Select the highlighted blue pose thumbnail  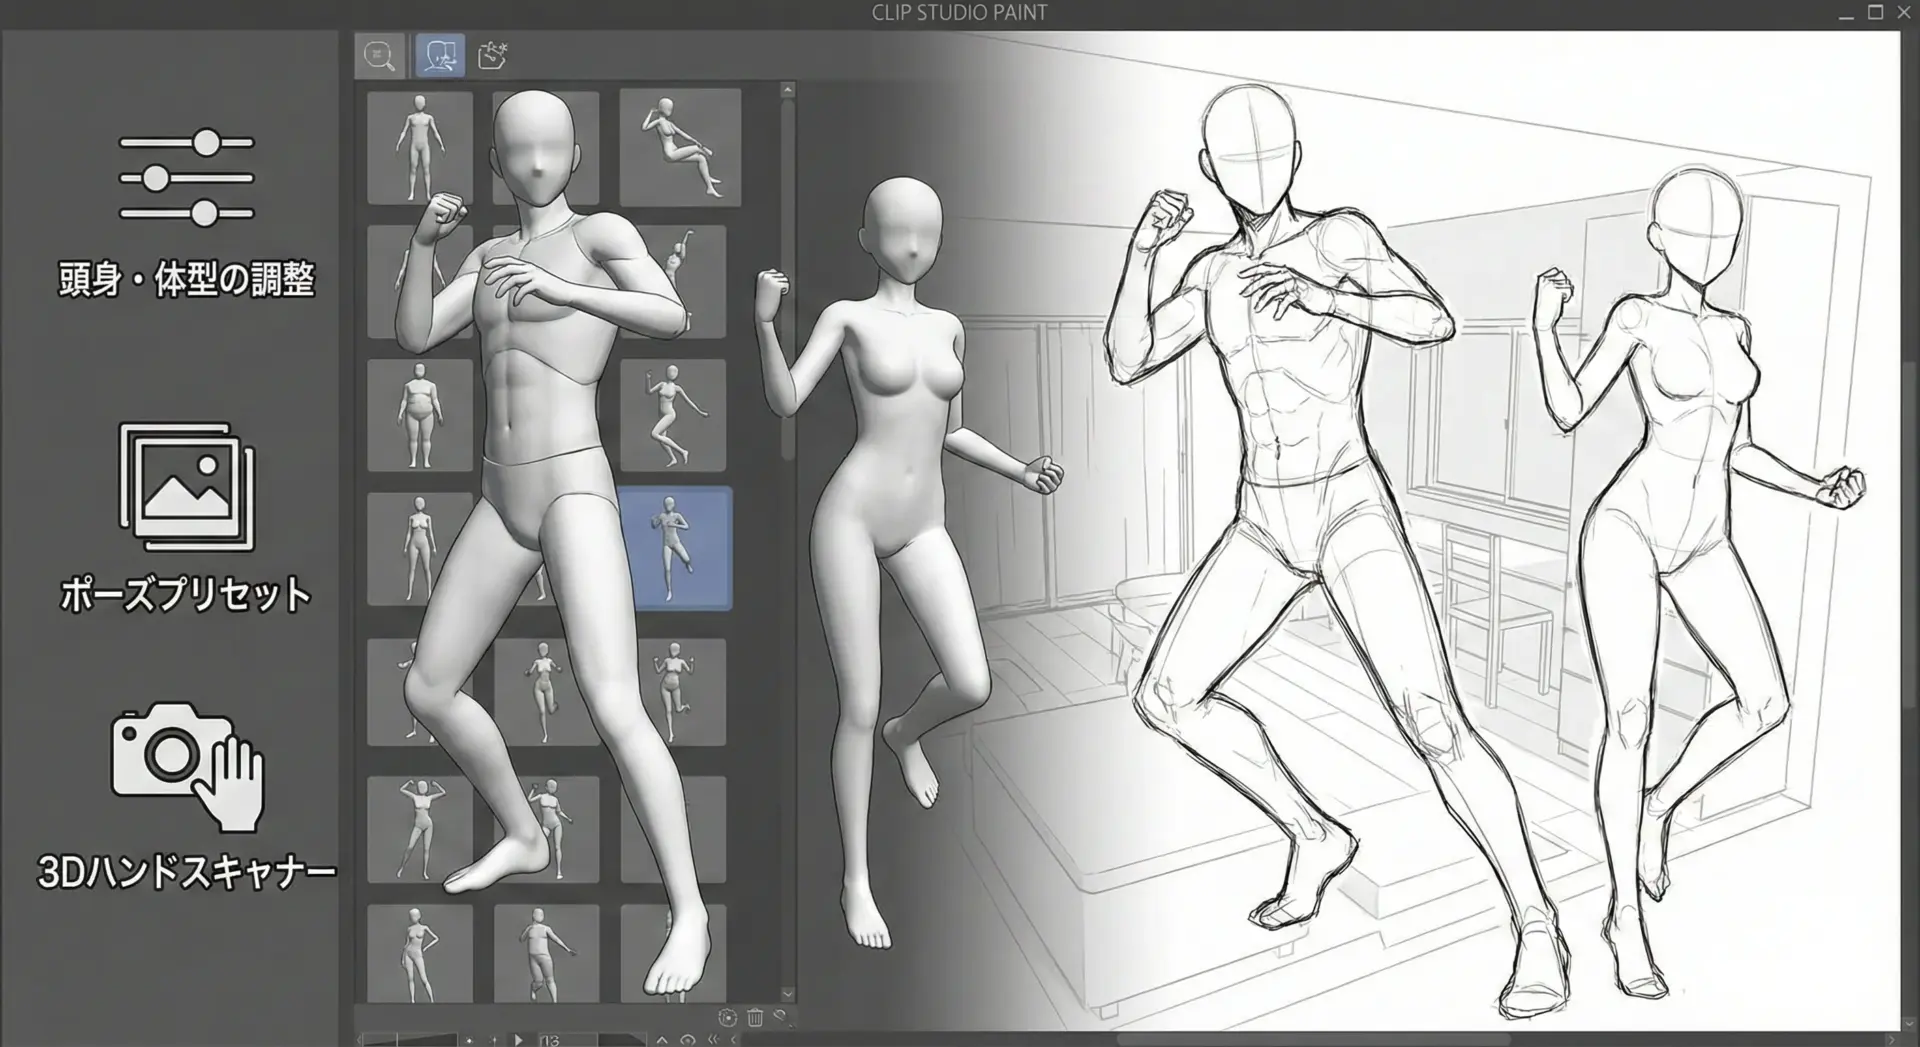click(x=675, y=548)
